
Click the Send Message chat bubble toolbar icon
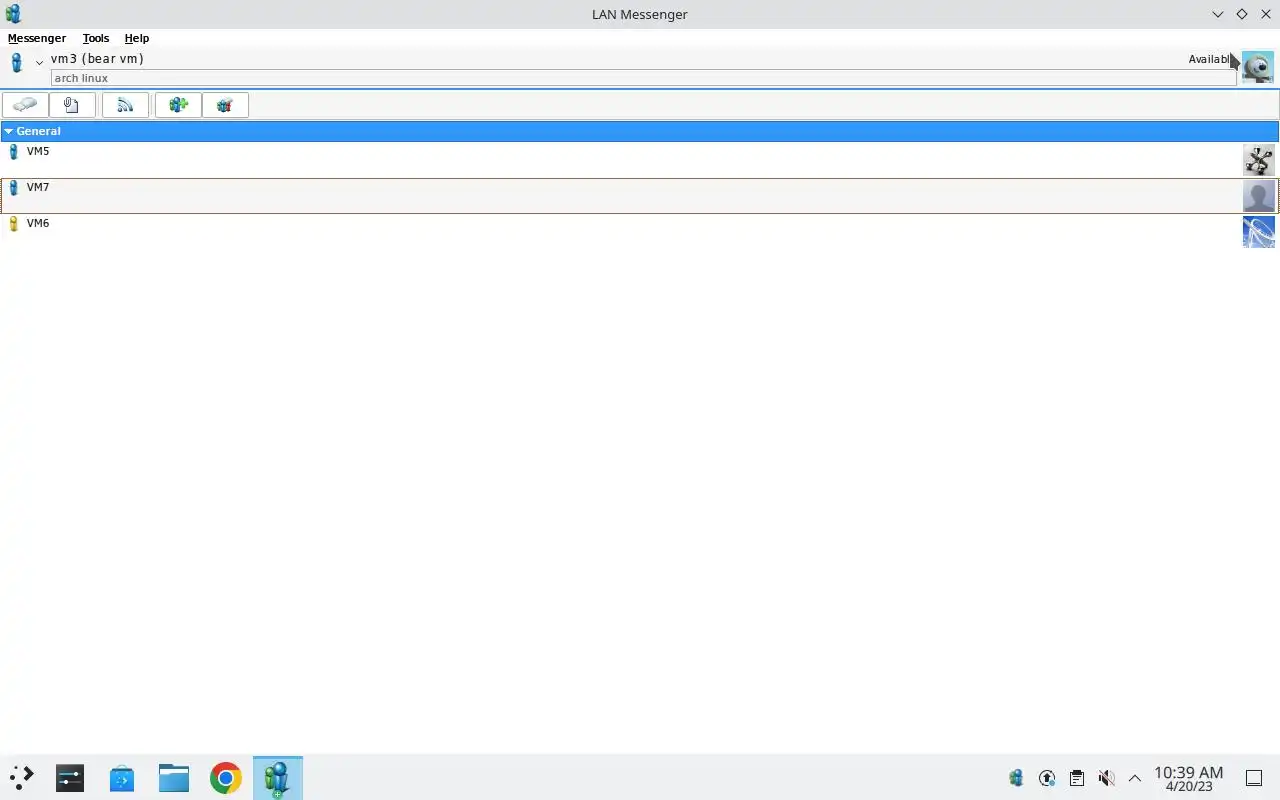tap(25, 105)
